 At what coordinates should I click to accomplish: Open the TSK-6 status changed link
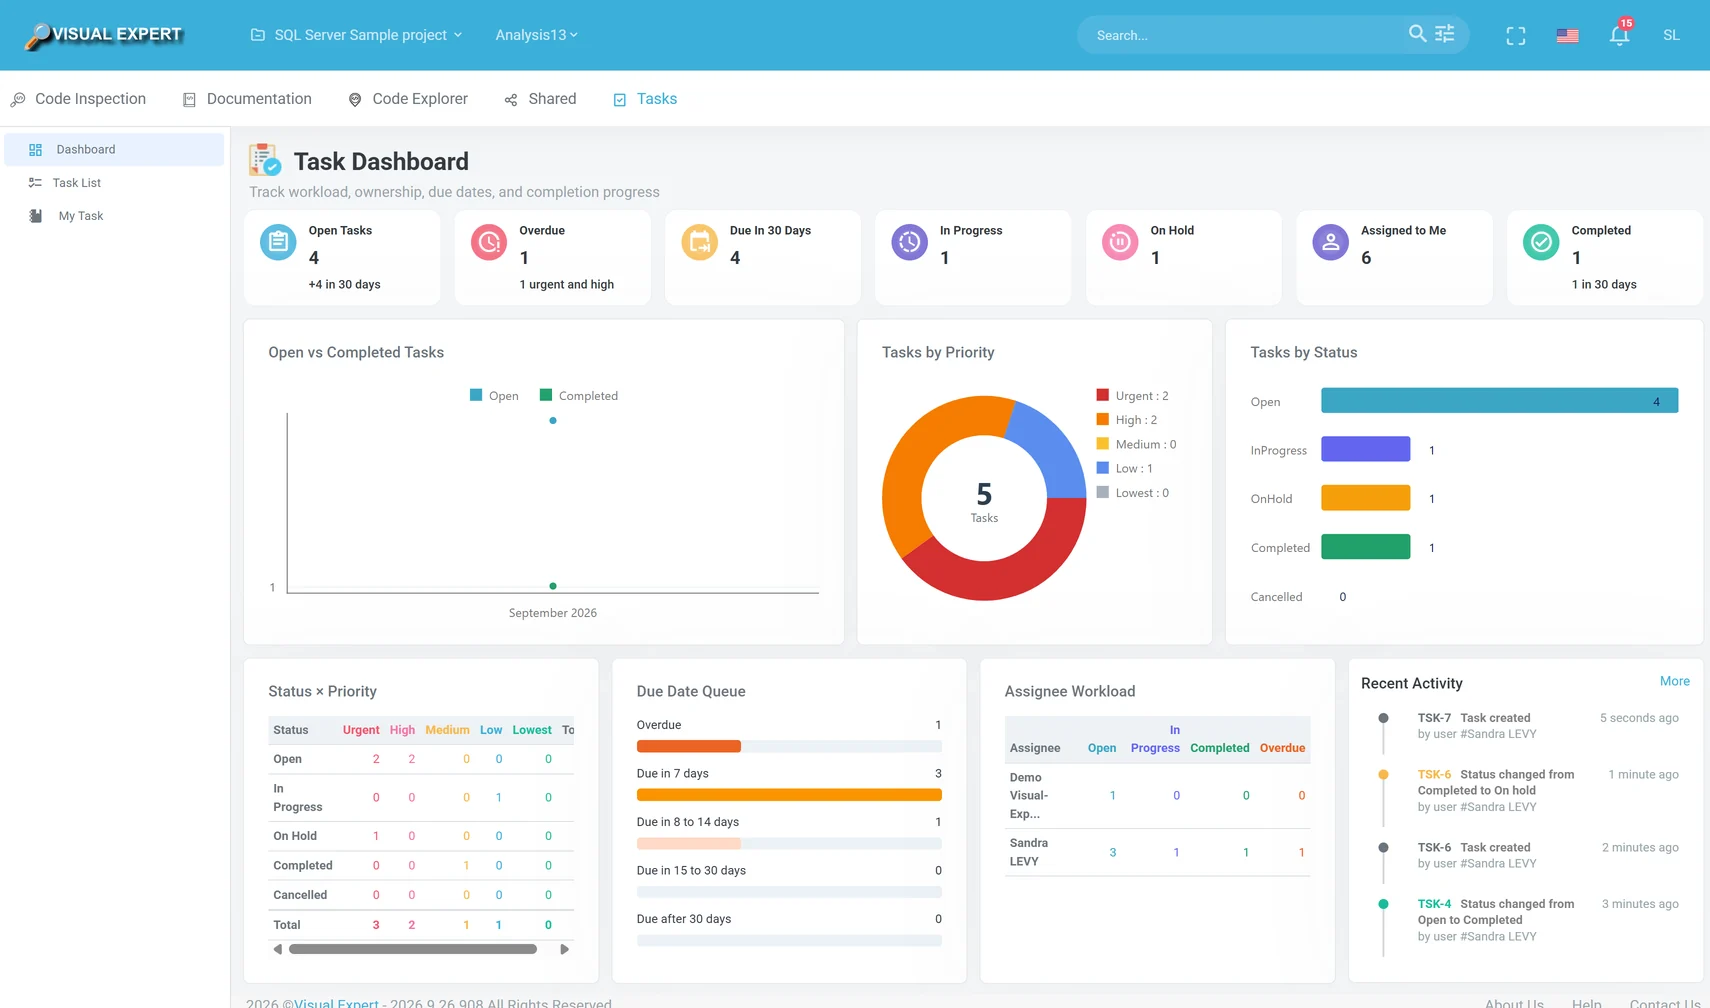pos(1434,774)
